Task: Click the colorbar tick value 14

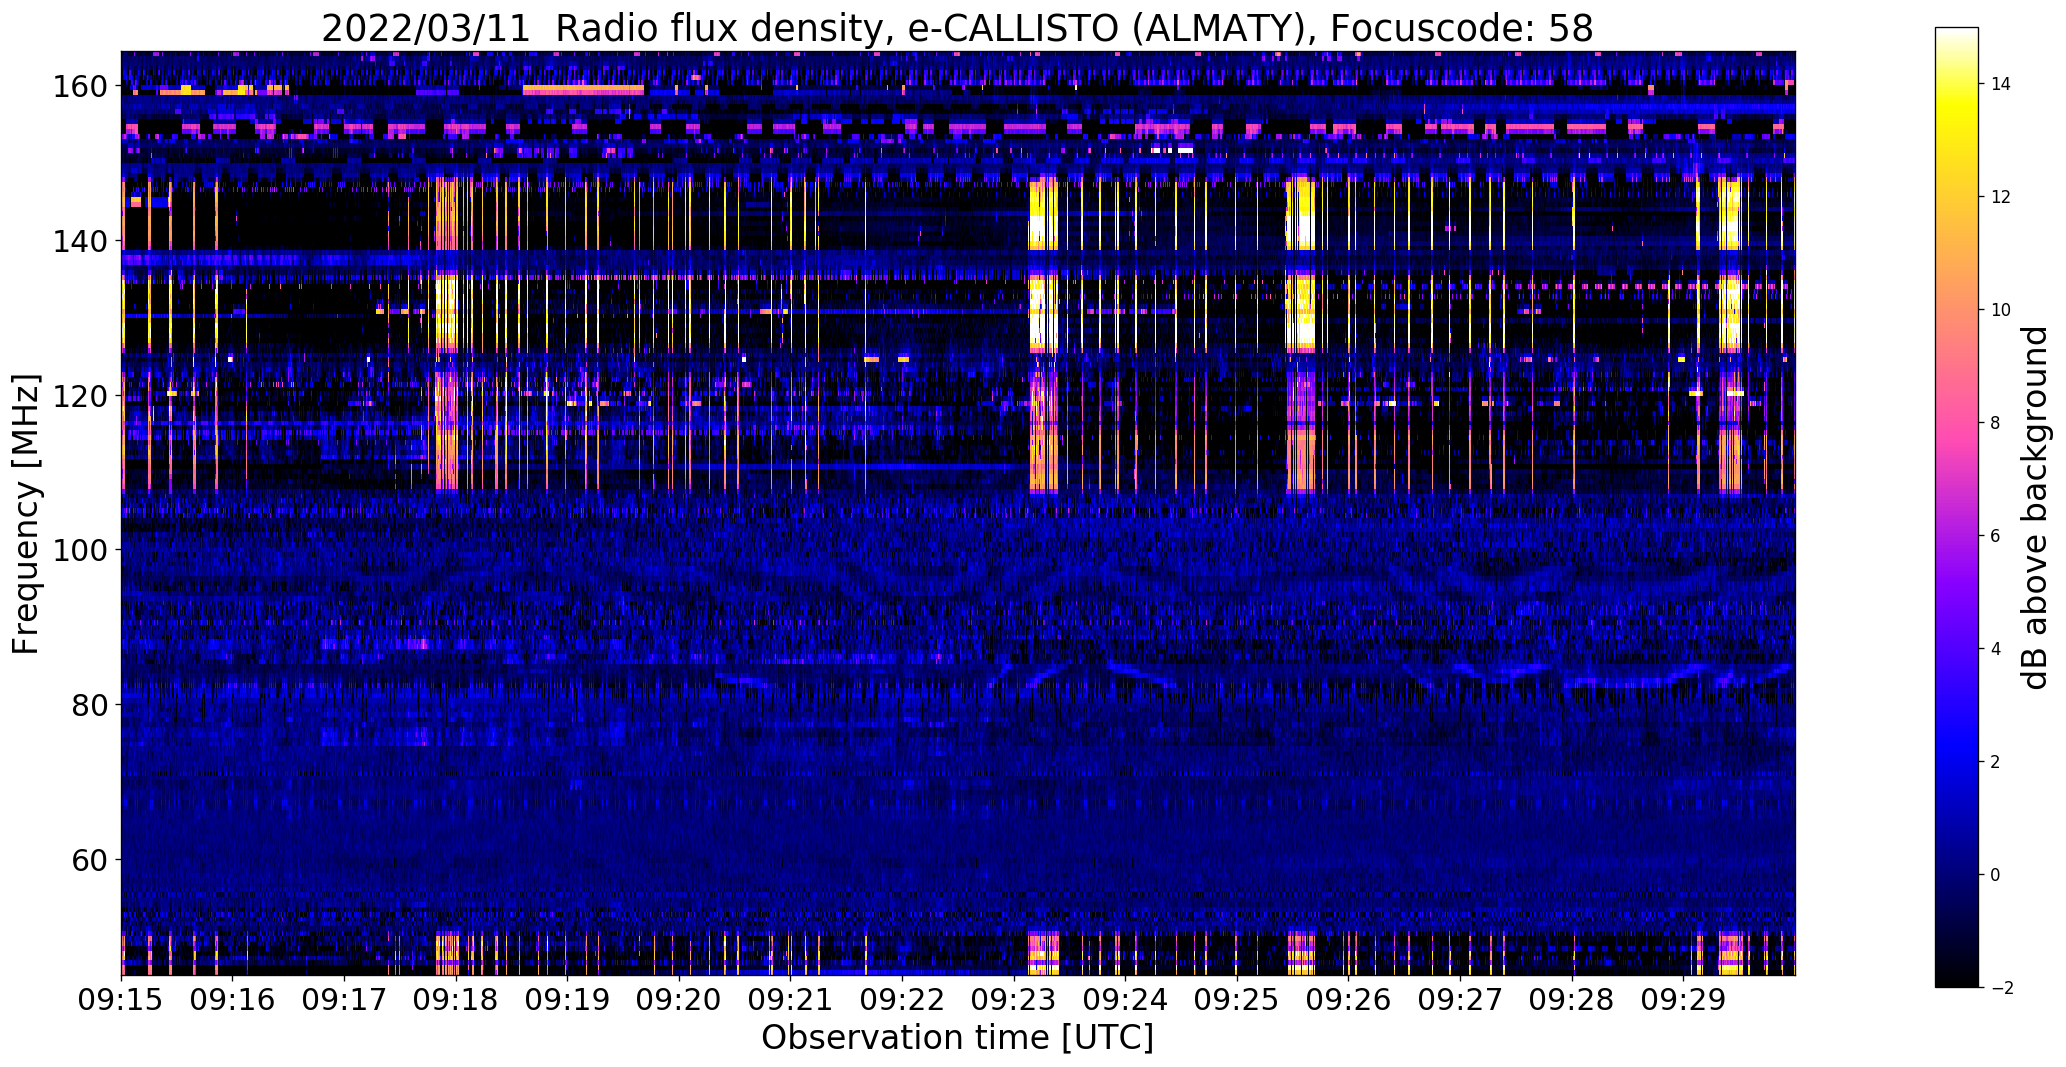Action: [x=2001, y=84]
